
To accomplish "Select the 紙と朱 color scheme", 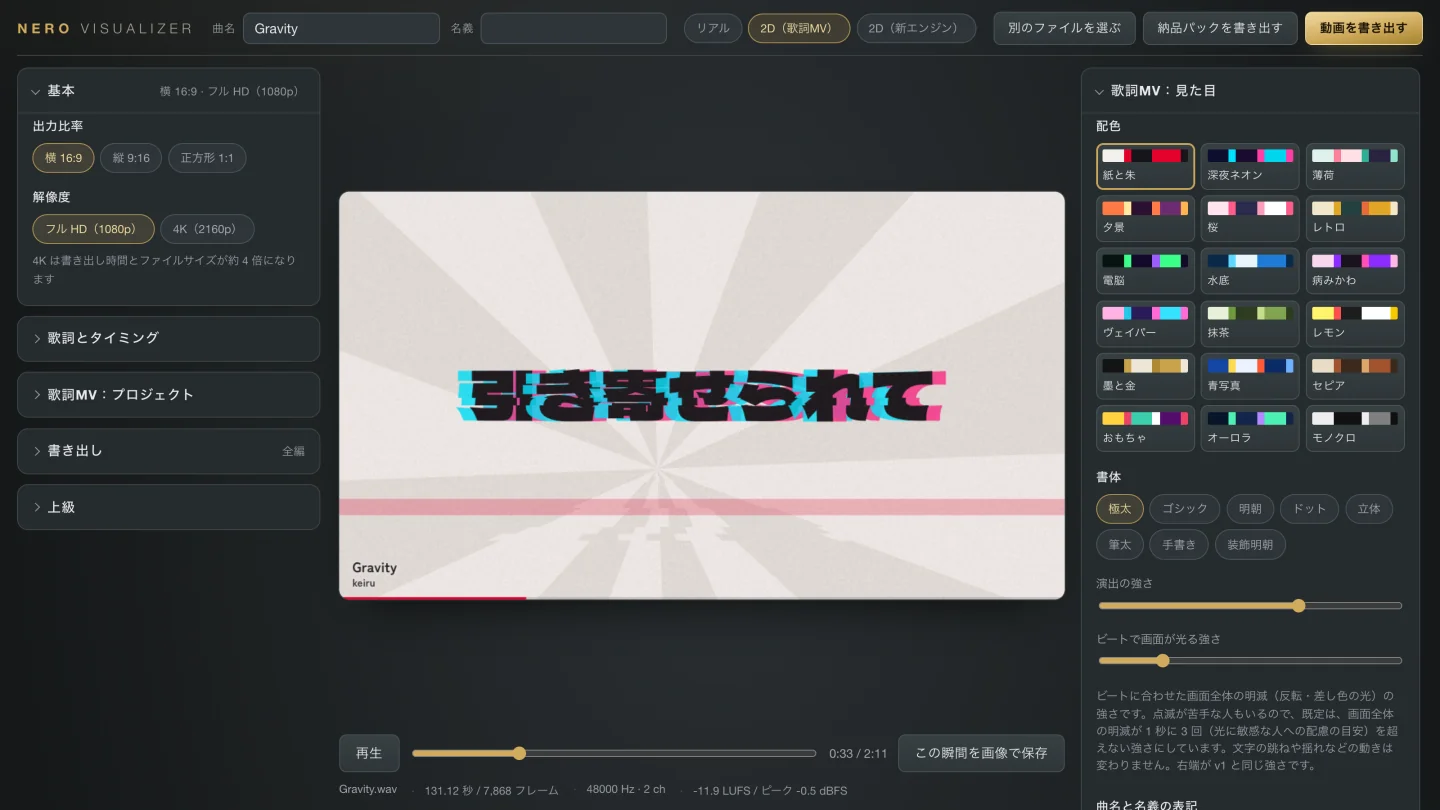I will click(1145, 166).
